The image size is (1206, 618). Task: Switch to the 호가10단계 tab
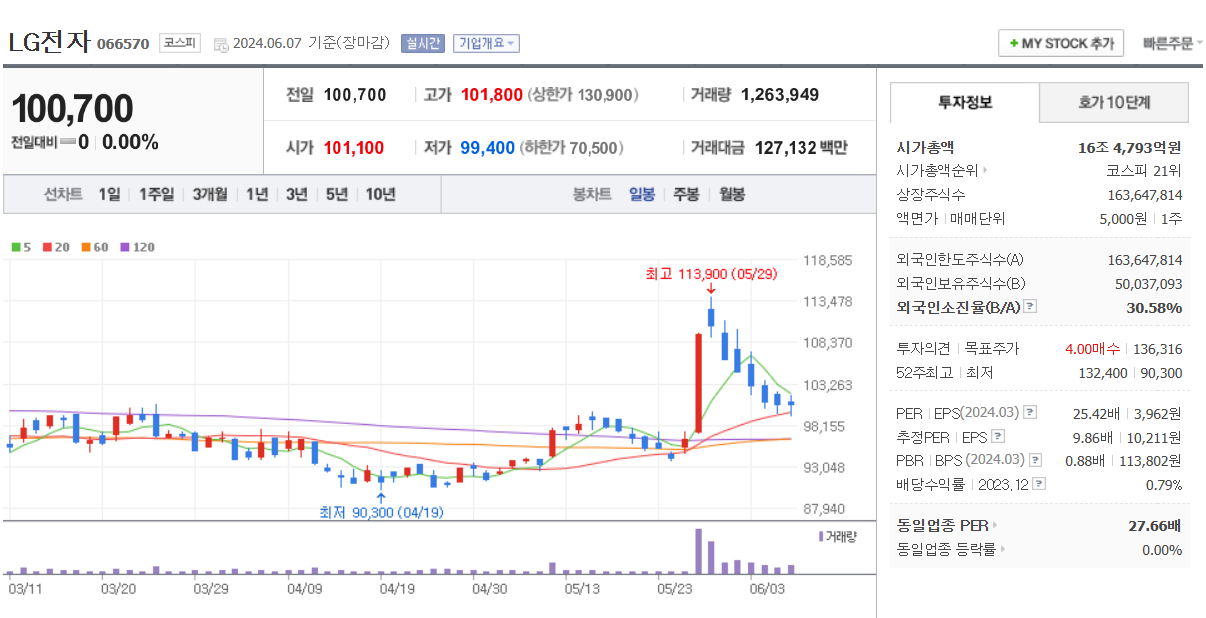(1114, 102)
